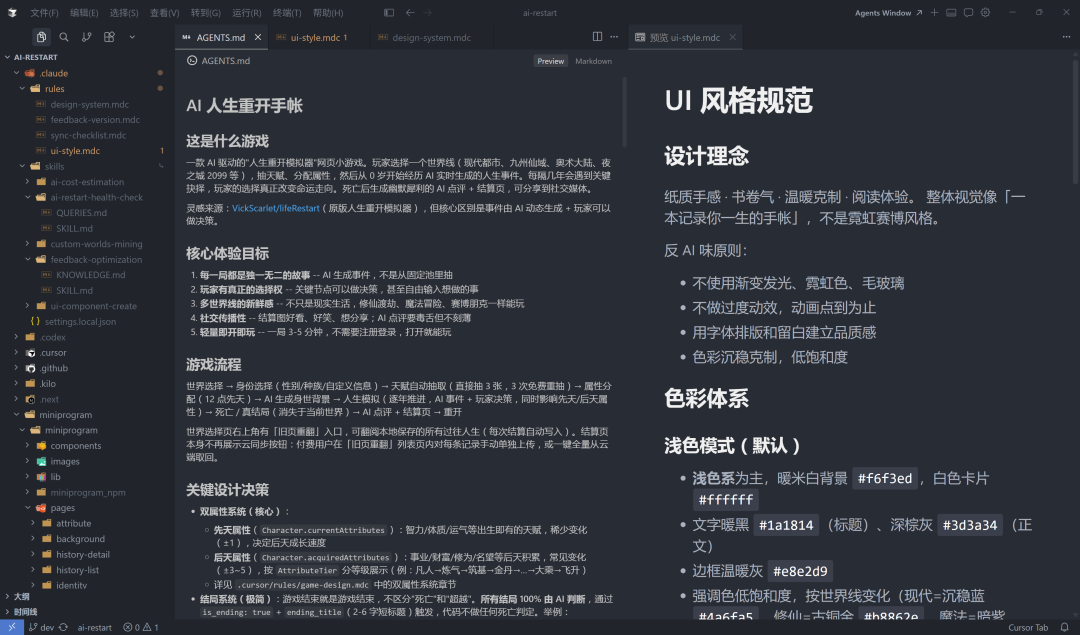Open the VickScarlet/lifeRestart link

[x=276, y=208]
